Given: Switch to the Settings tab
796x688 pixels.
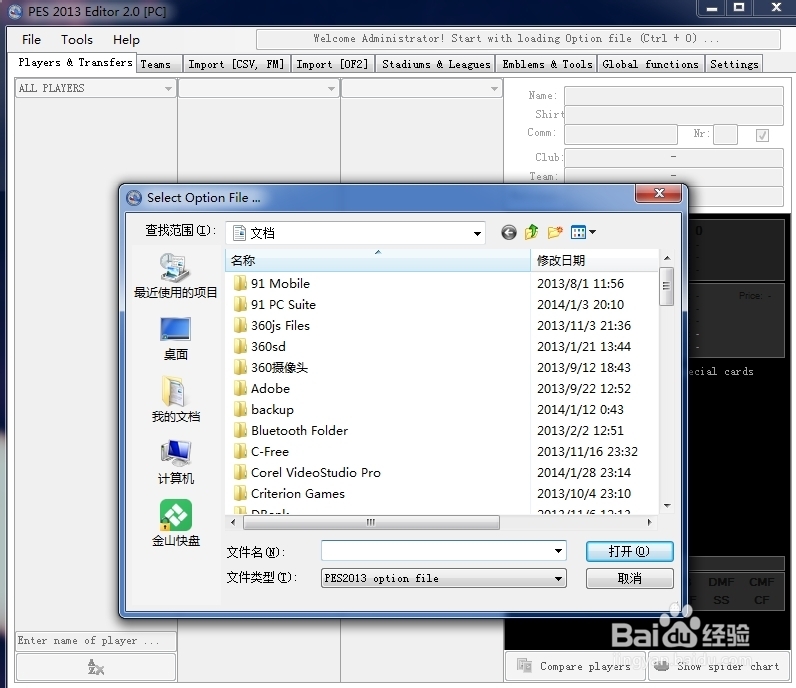Looking at the screenshot, I should [x=734, y=64].
